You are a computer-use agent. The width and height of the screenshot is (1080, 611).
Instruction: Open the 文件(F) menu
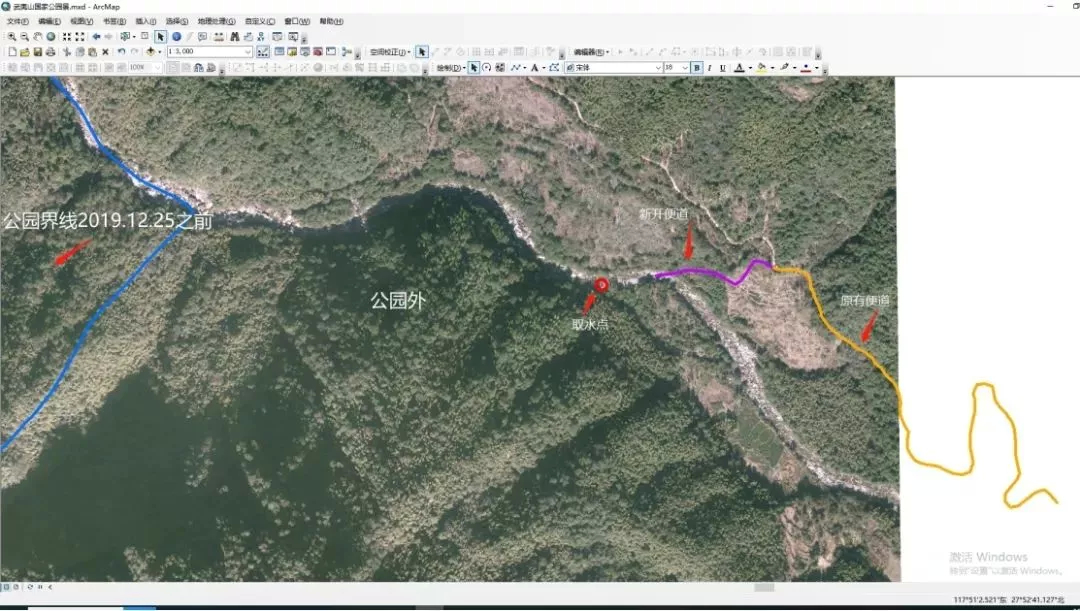pos(18,21)
